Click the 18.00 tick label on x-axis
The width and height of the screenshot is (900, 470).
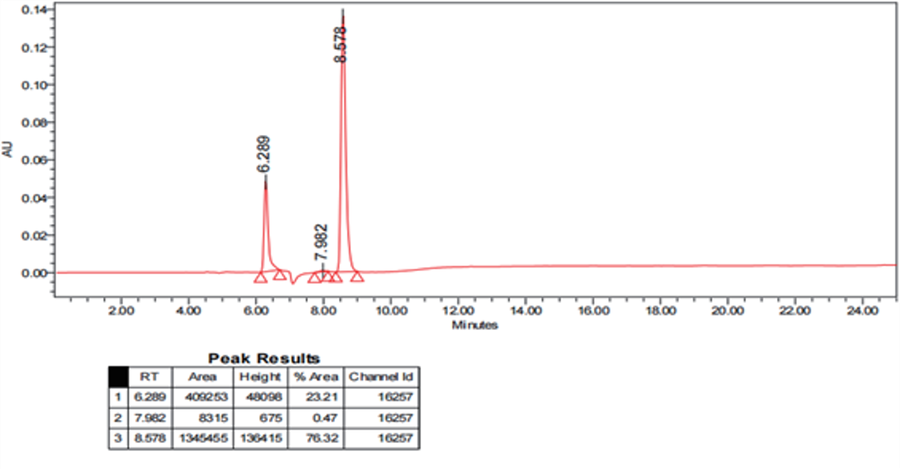coord(660,311)
